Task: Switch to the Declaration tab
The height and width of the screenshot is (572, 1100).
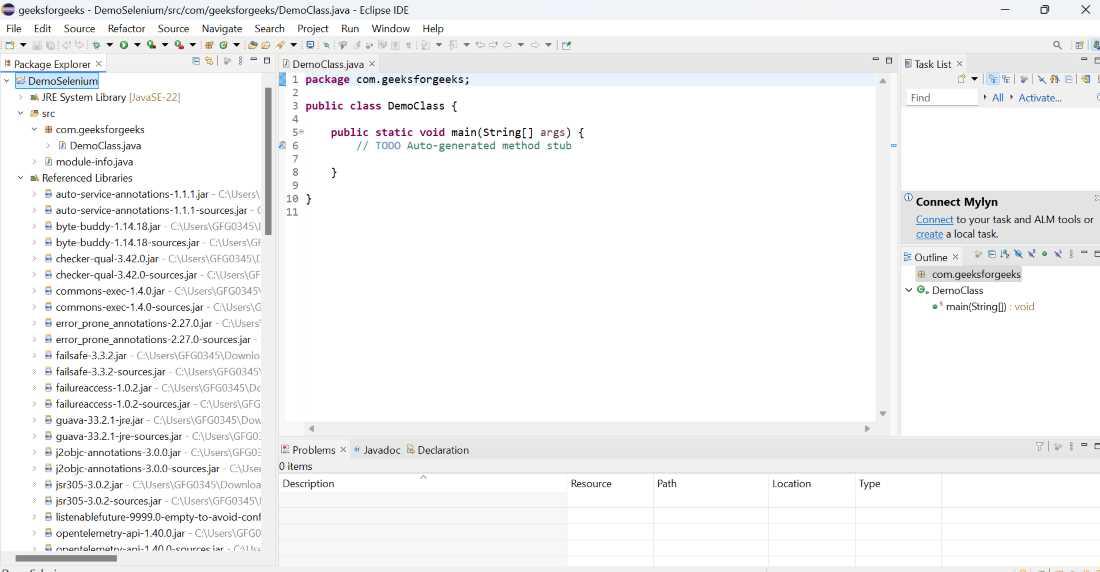Action: coord(438,450)
